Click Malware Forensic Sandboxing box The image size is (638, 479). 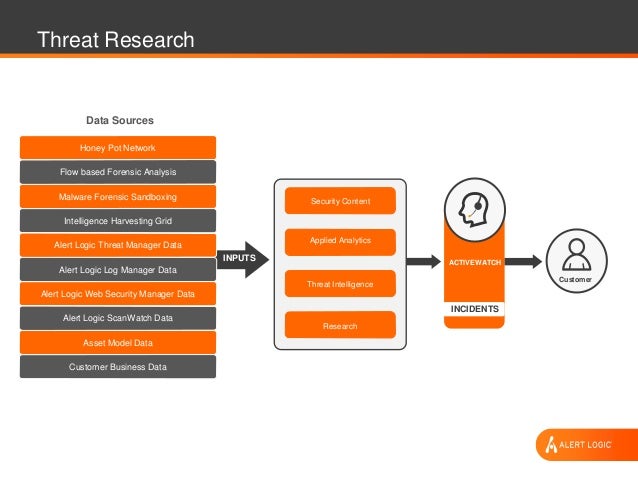(x=118, y=197)
